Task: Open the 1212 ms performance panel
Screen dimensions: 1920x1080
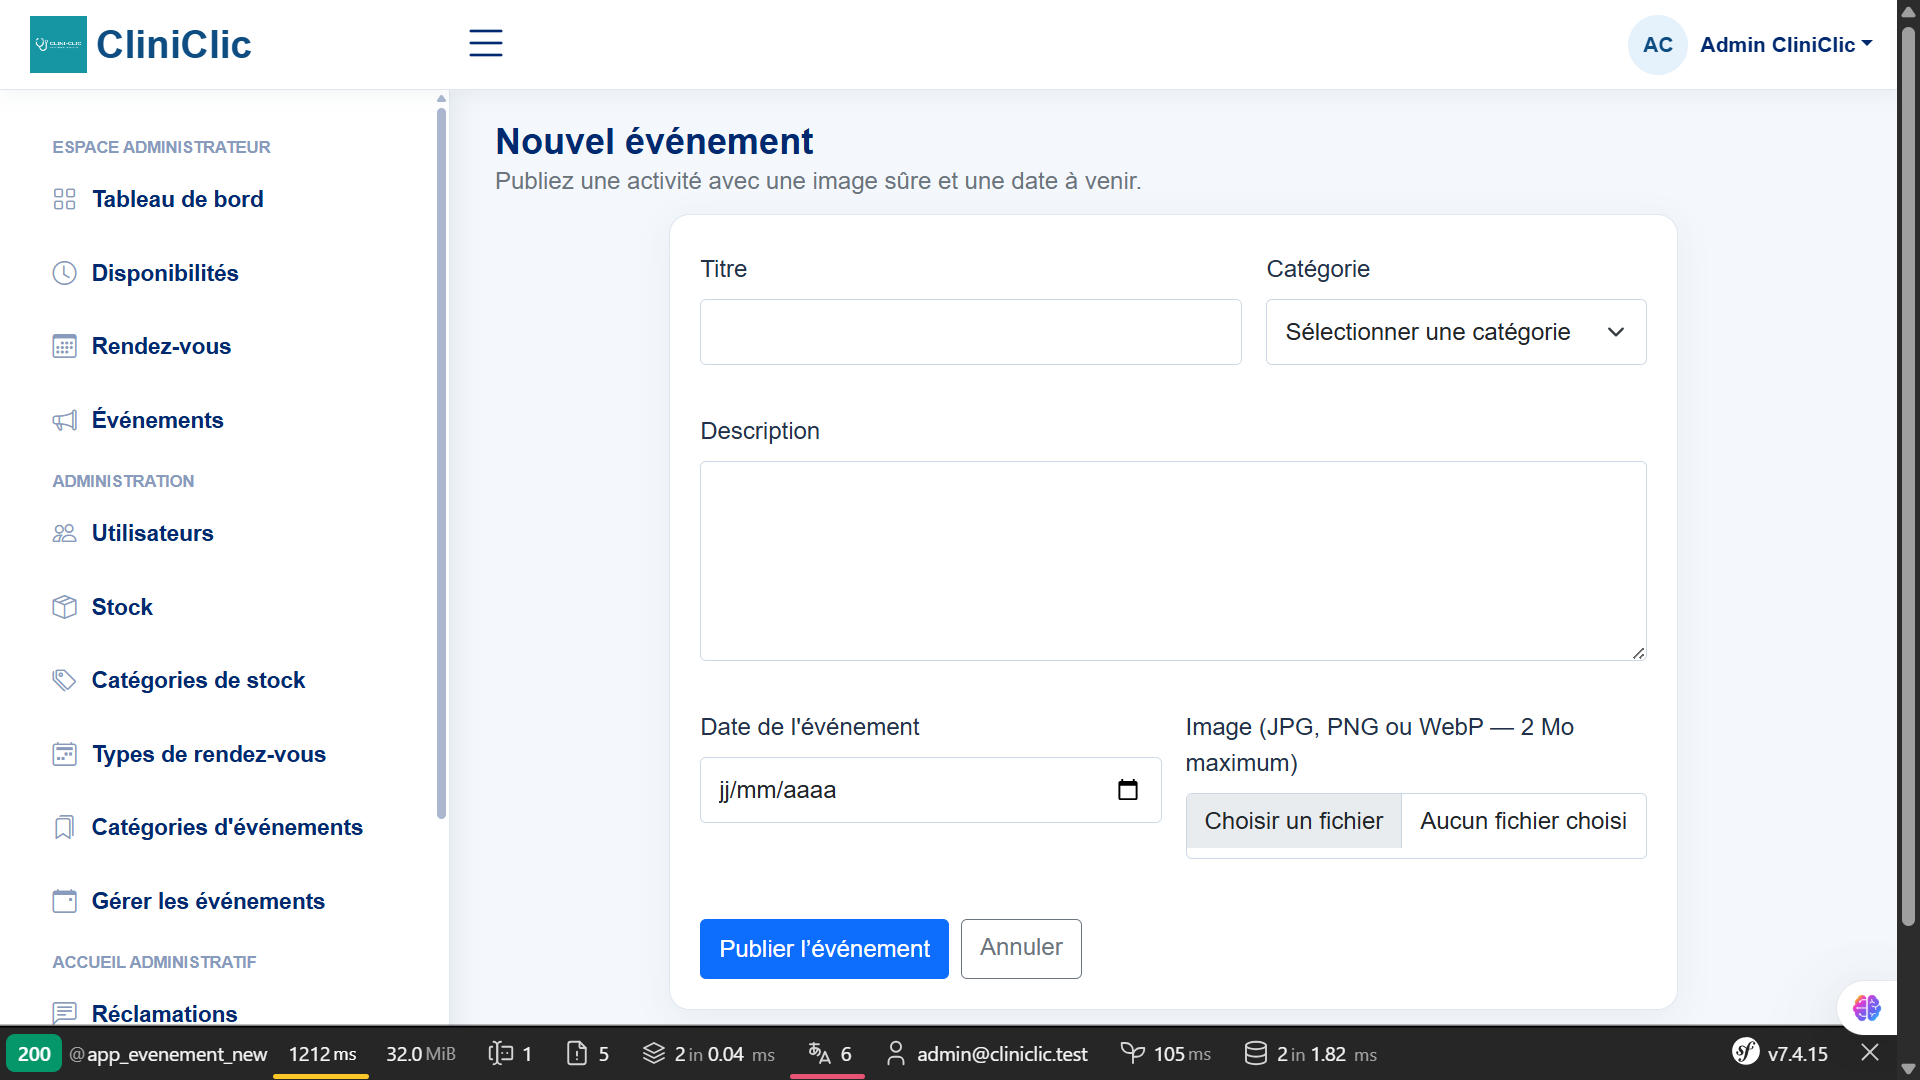Action: 322,1054
